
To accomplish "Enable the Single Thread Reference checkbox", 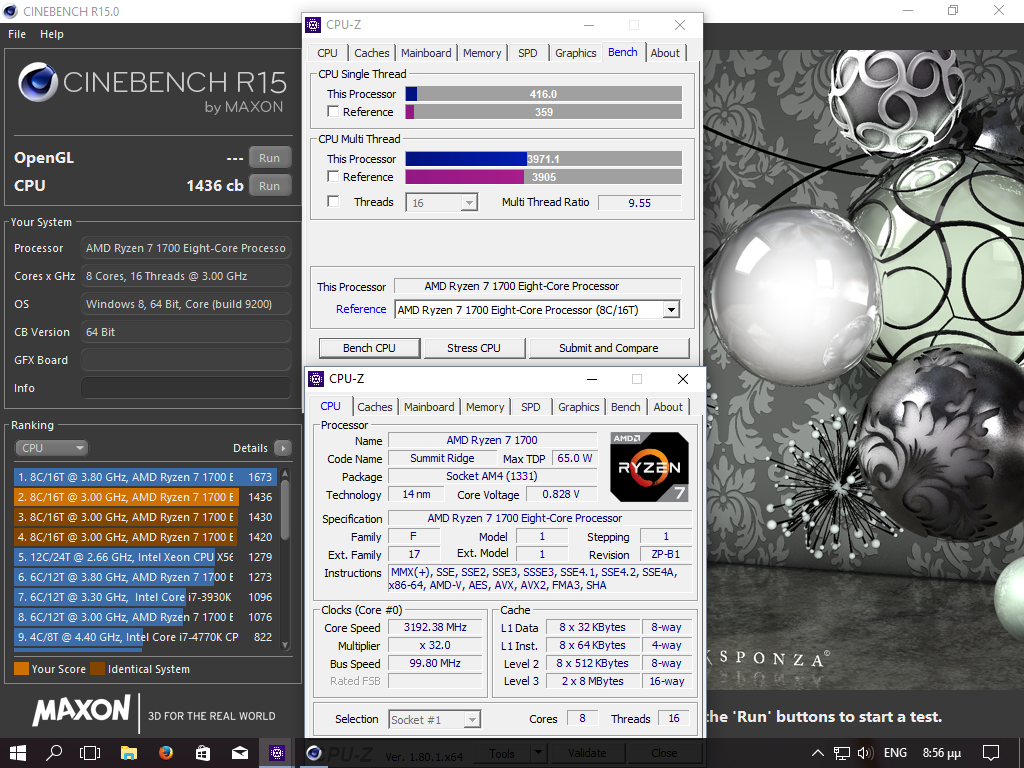I will pyautogui.click(x=333, y=112).
